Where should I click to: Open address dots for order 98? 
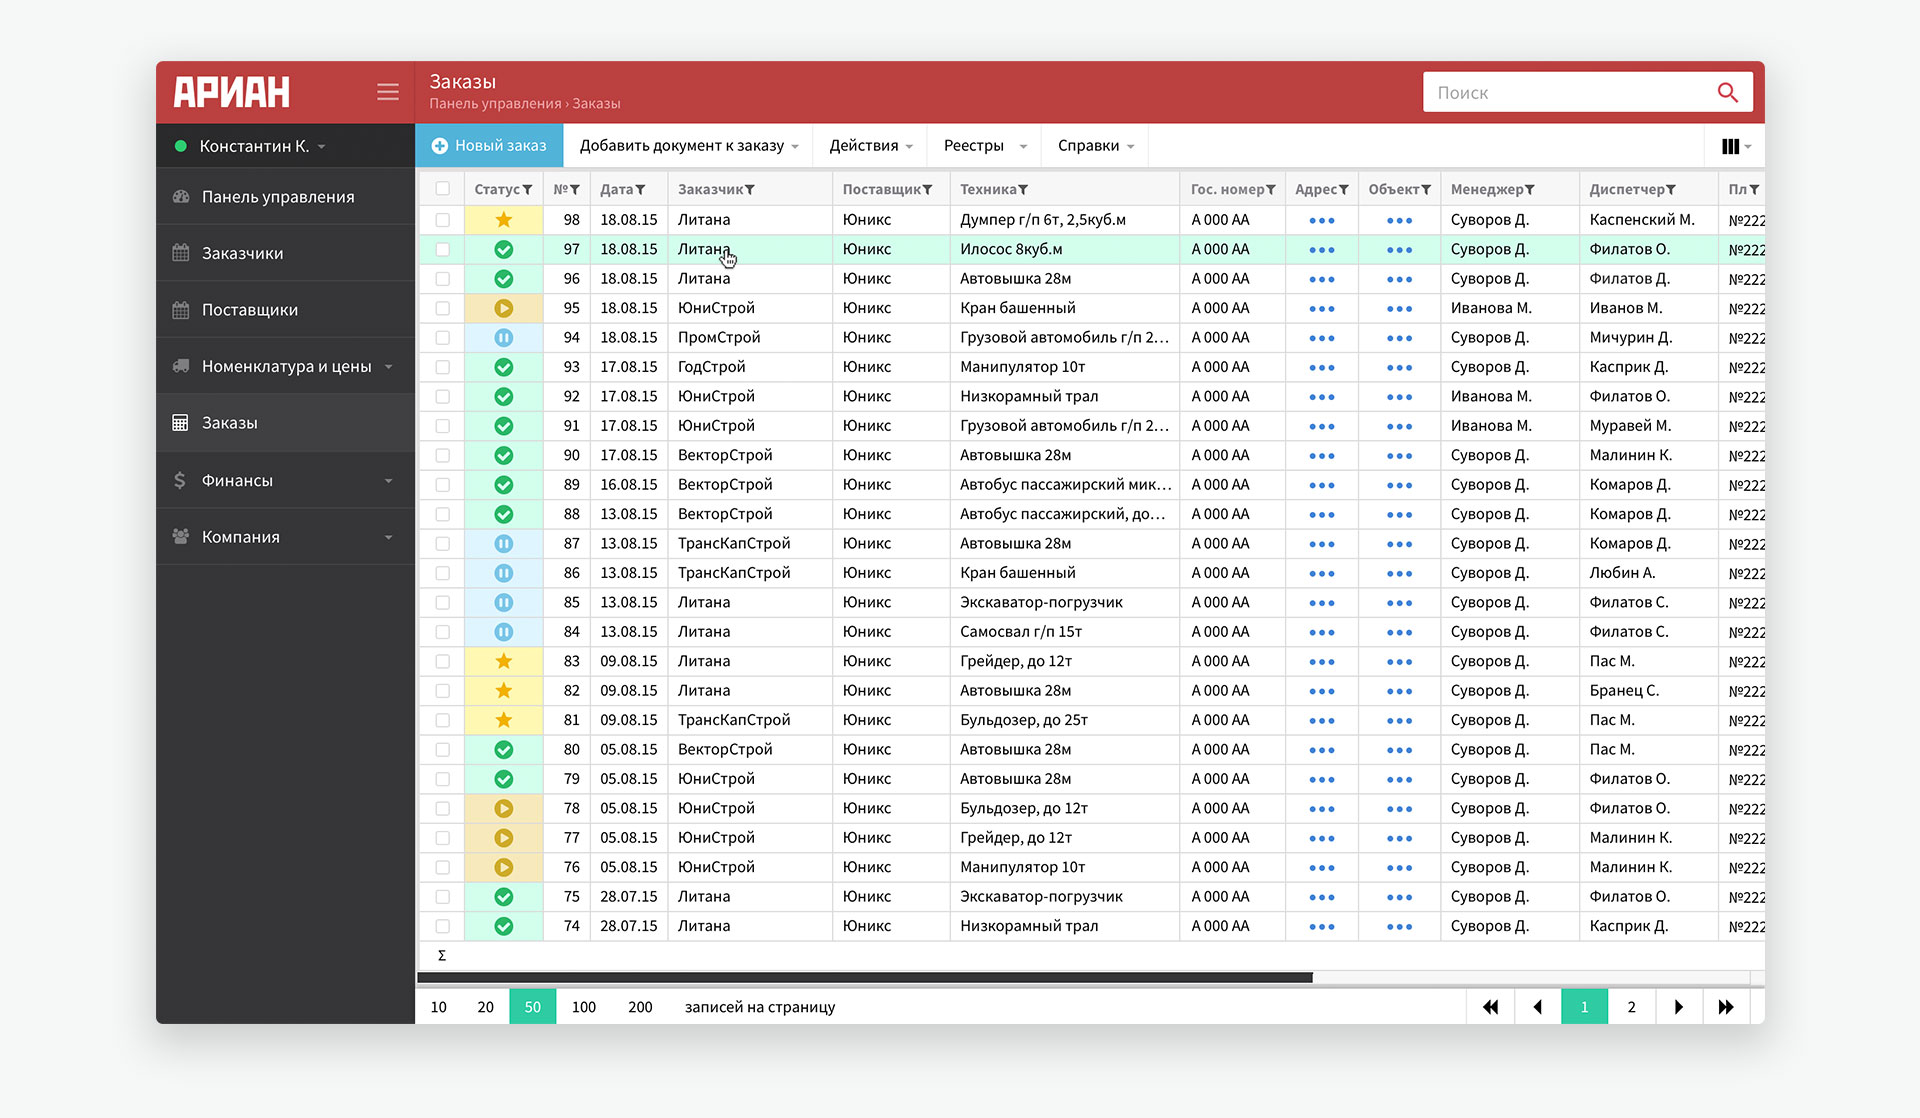point(1322,221)
